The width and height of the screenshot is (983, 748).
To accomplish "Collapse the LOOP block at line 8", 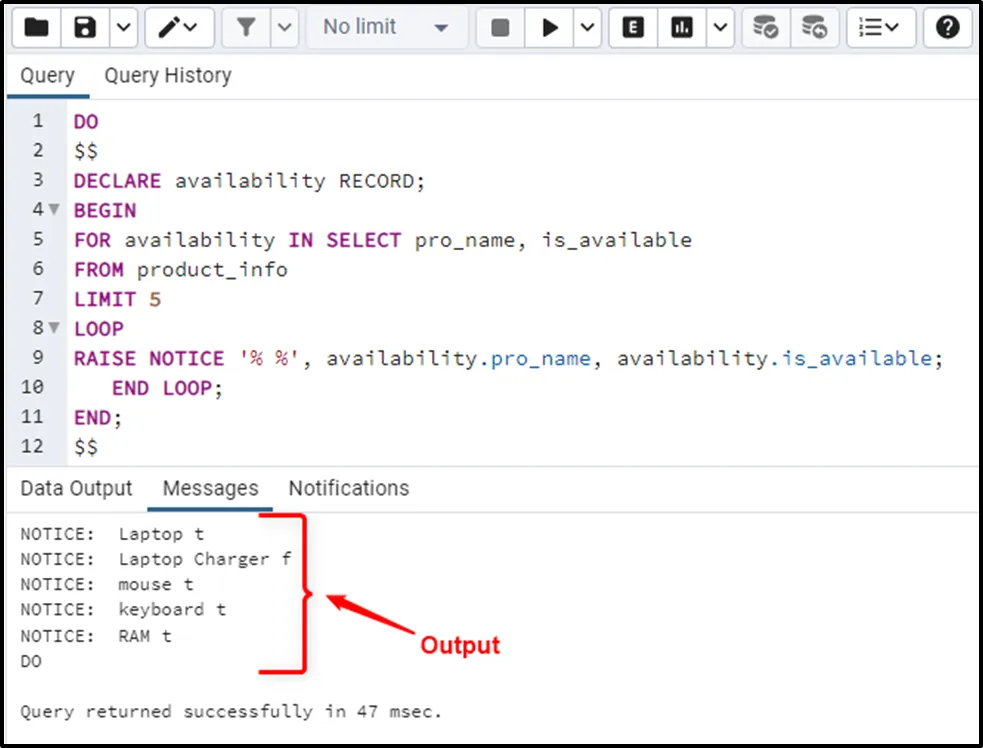I will 54,329.
